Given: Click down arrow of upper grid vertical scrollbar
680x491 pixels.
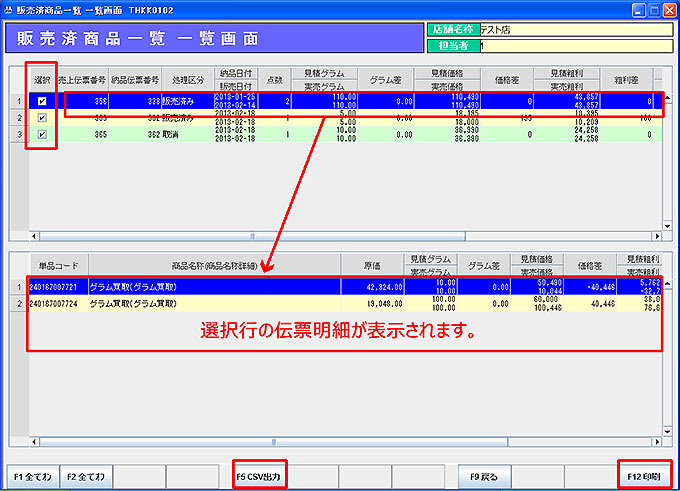Looking at the screenshot, I should [667, 227].
